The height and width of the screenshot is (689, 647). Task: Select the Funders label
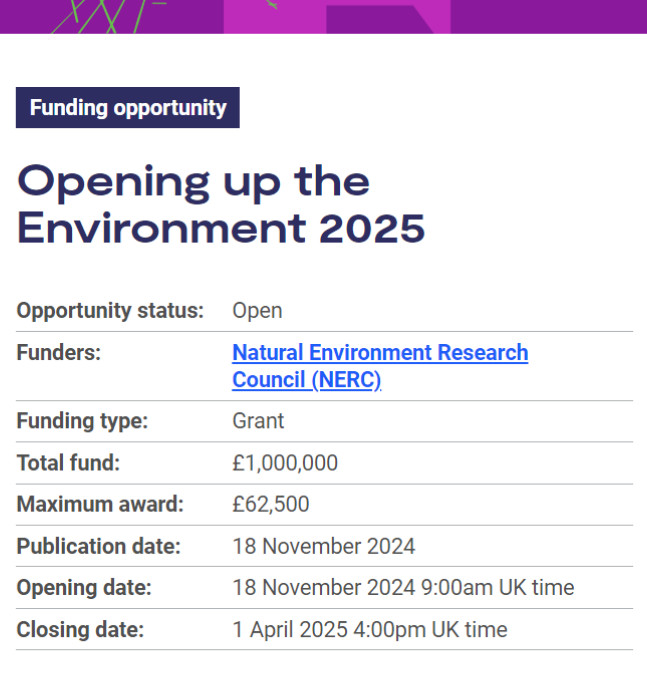coord(59,352)
